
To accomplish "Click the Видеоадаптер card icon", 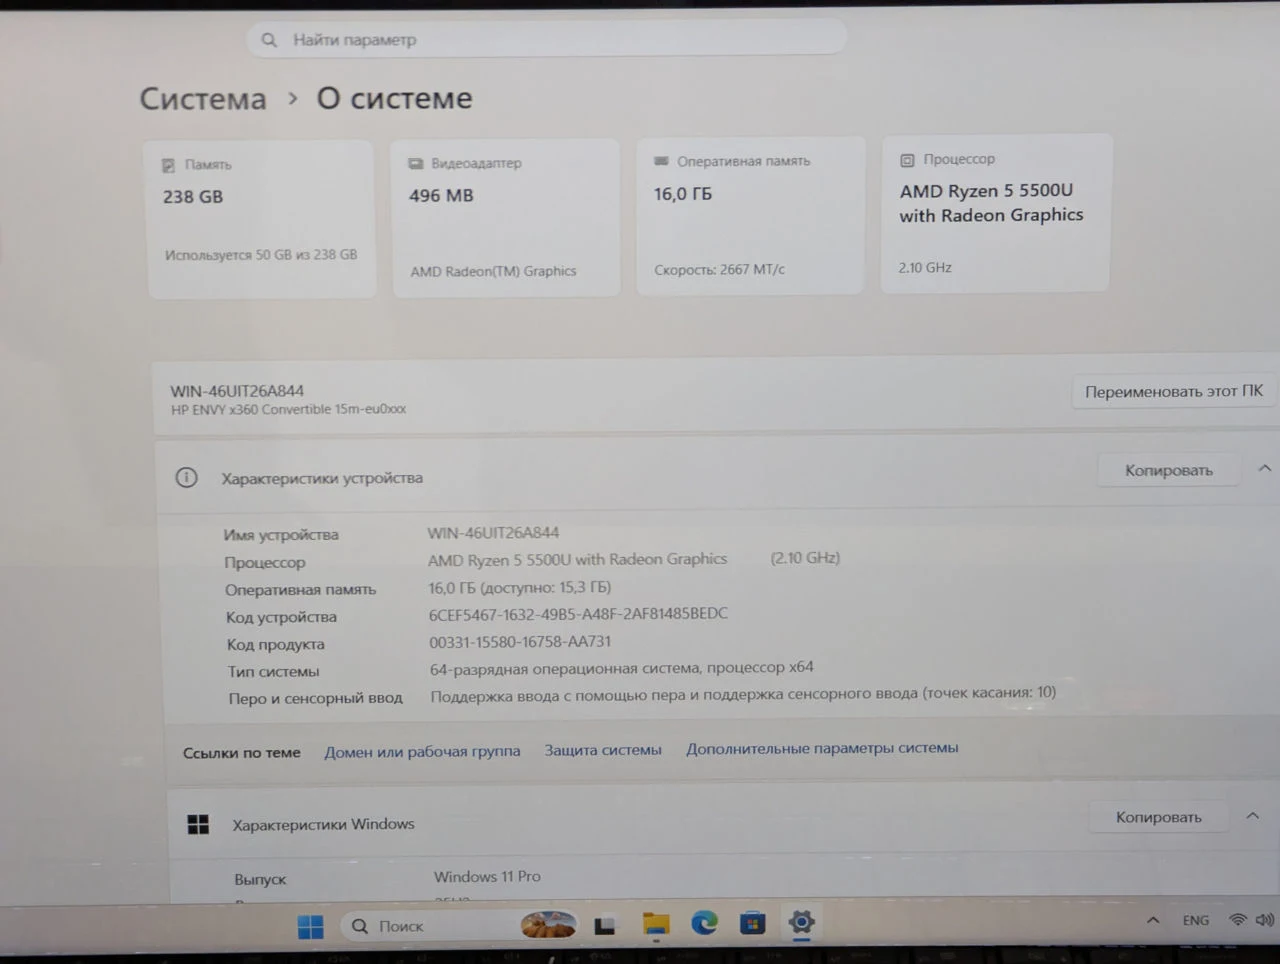I will tap(415, 163).
